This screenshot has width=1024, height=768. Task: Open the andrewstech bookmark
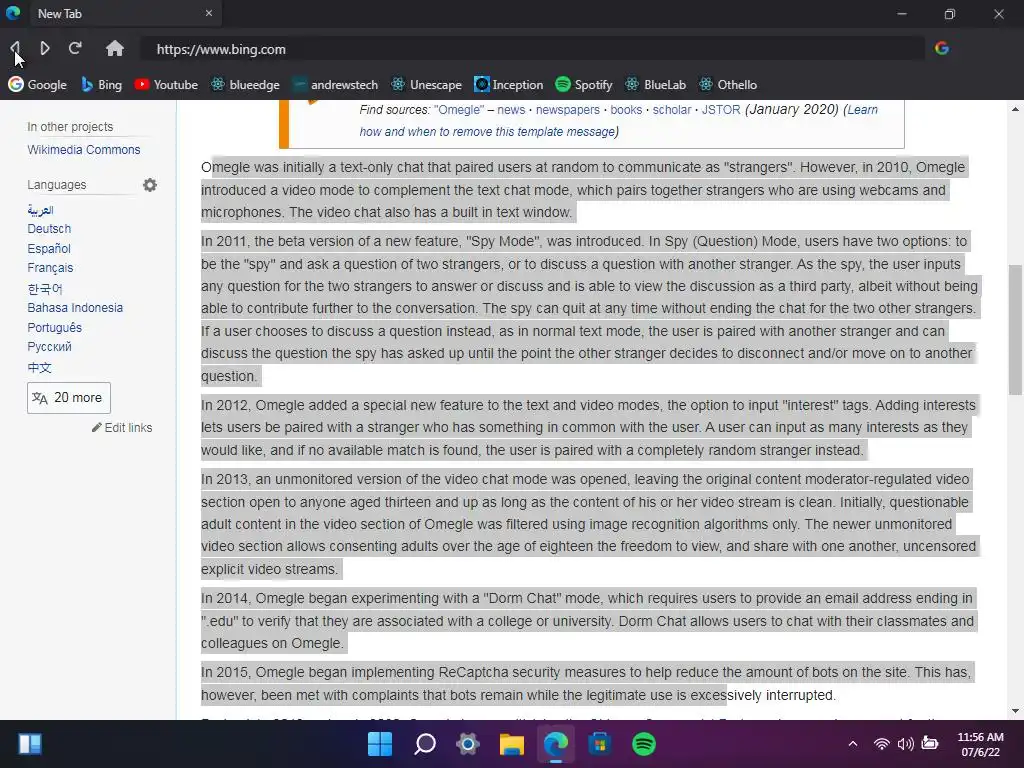pyautogui.click(x=335, y=85)
